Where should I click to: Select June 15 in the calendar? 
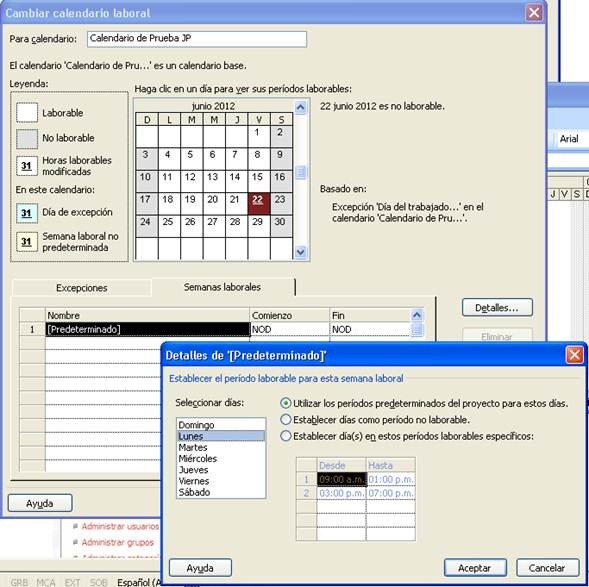coord(258,181)
